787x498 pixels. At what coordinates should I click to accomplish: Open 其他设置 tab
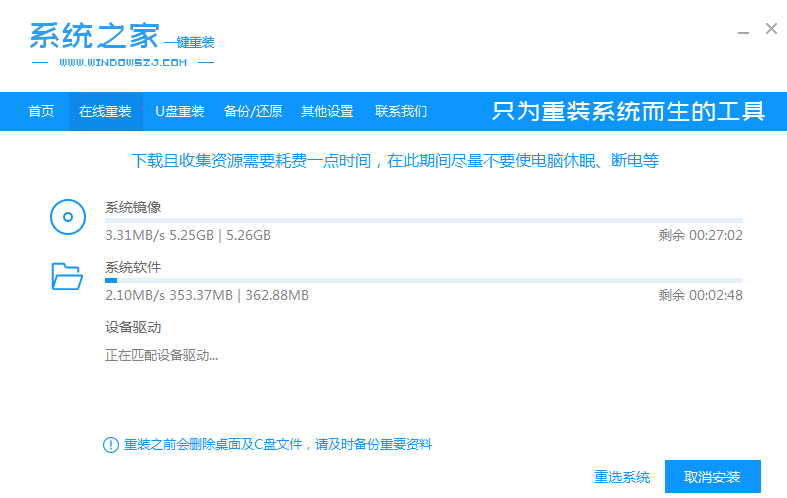(x=327, y=111)
